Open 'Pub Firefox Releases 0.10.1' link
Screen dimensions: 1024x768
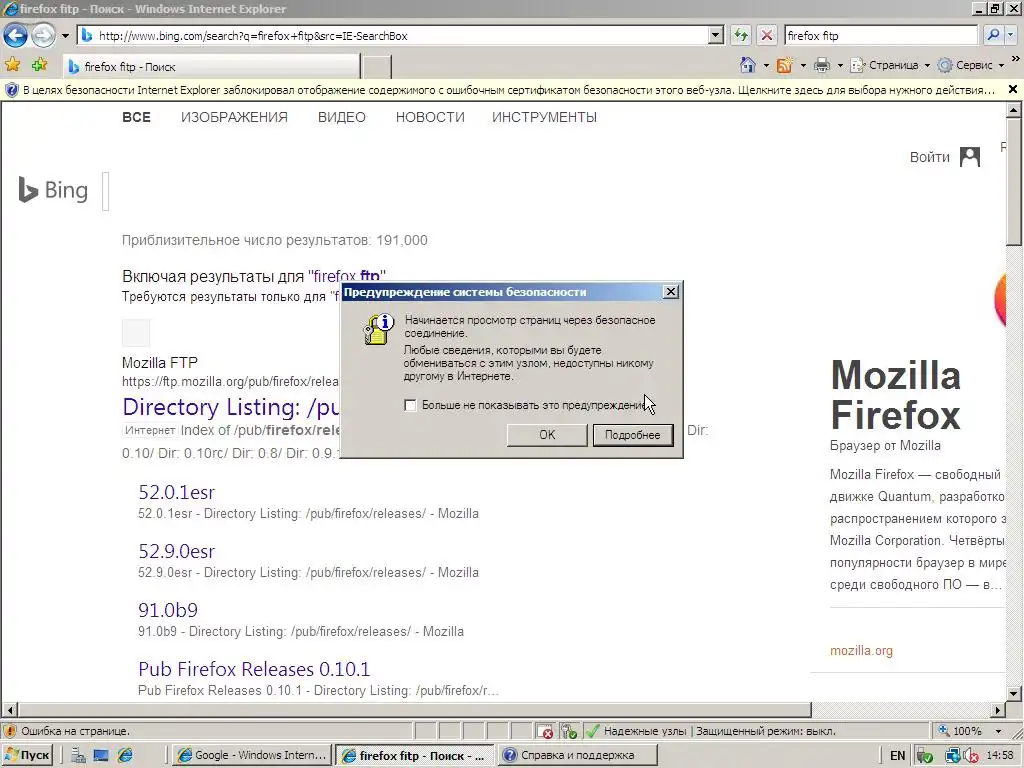coord(254,669)
